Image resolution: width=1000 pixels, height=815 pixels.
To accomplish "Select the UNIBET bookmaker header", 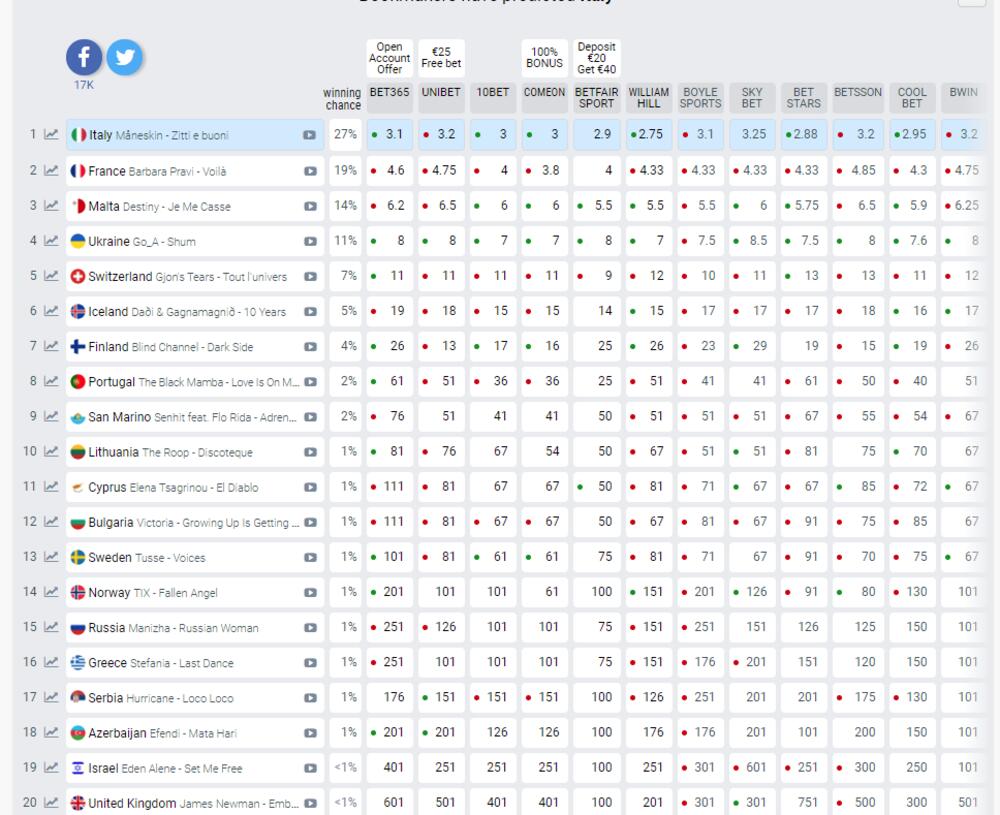I will click(x=441, y=92).
